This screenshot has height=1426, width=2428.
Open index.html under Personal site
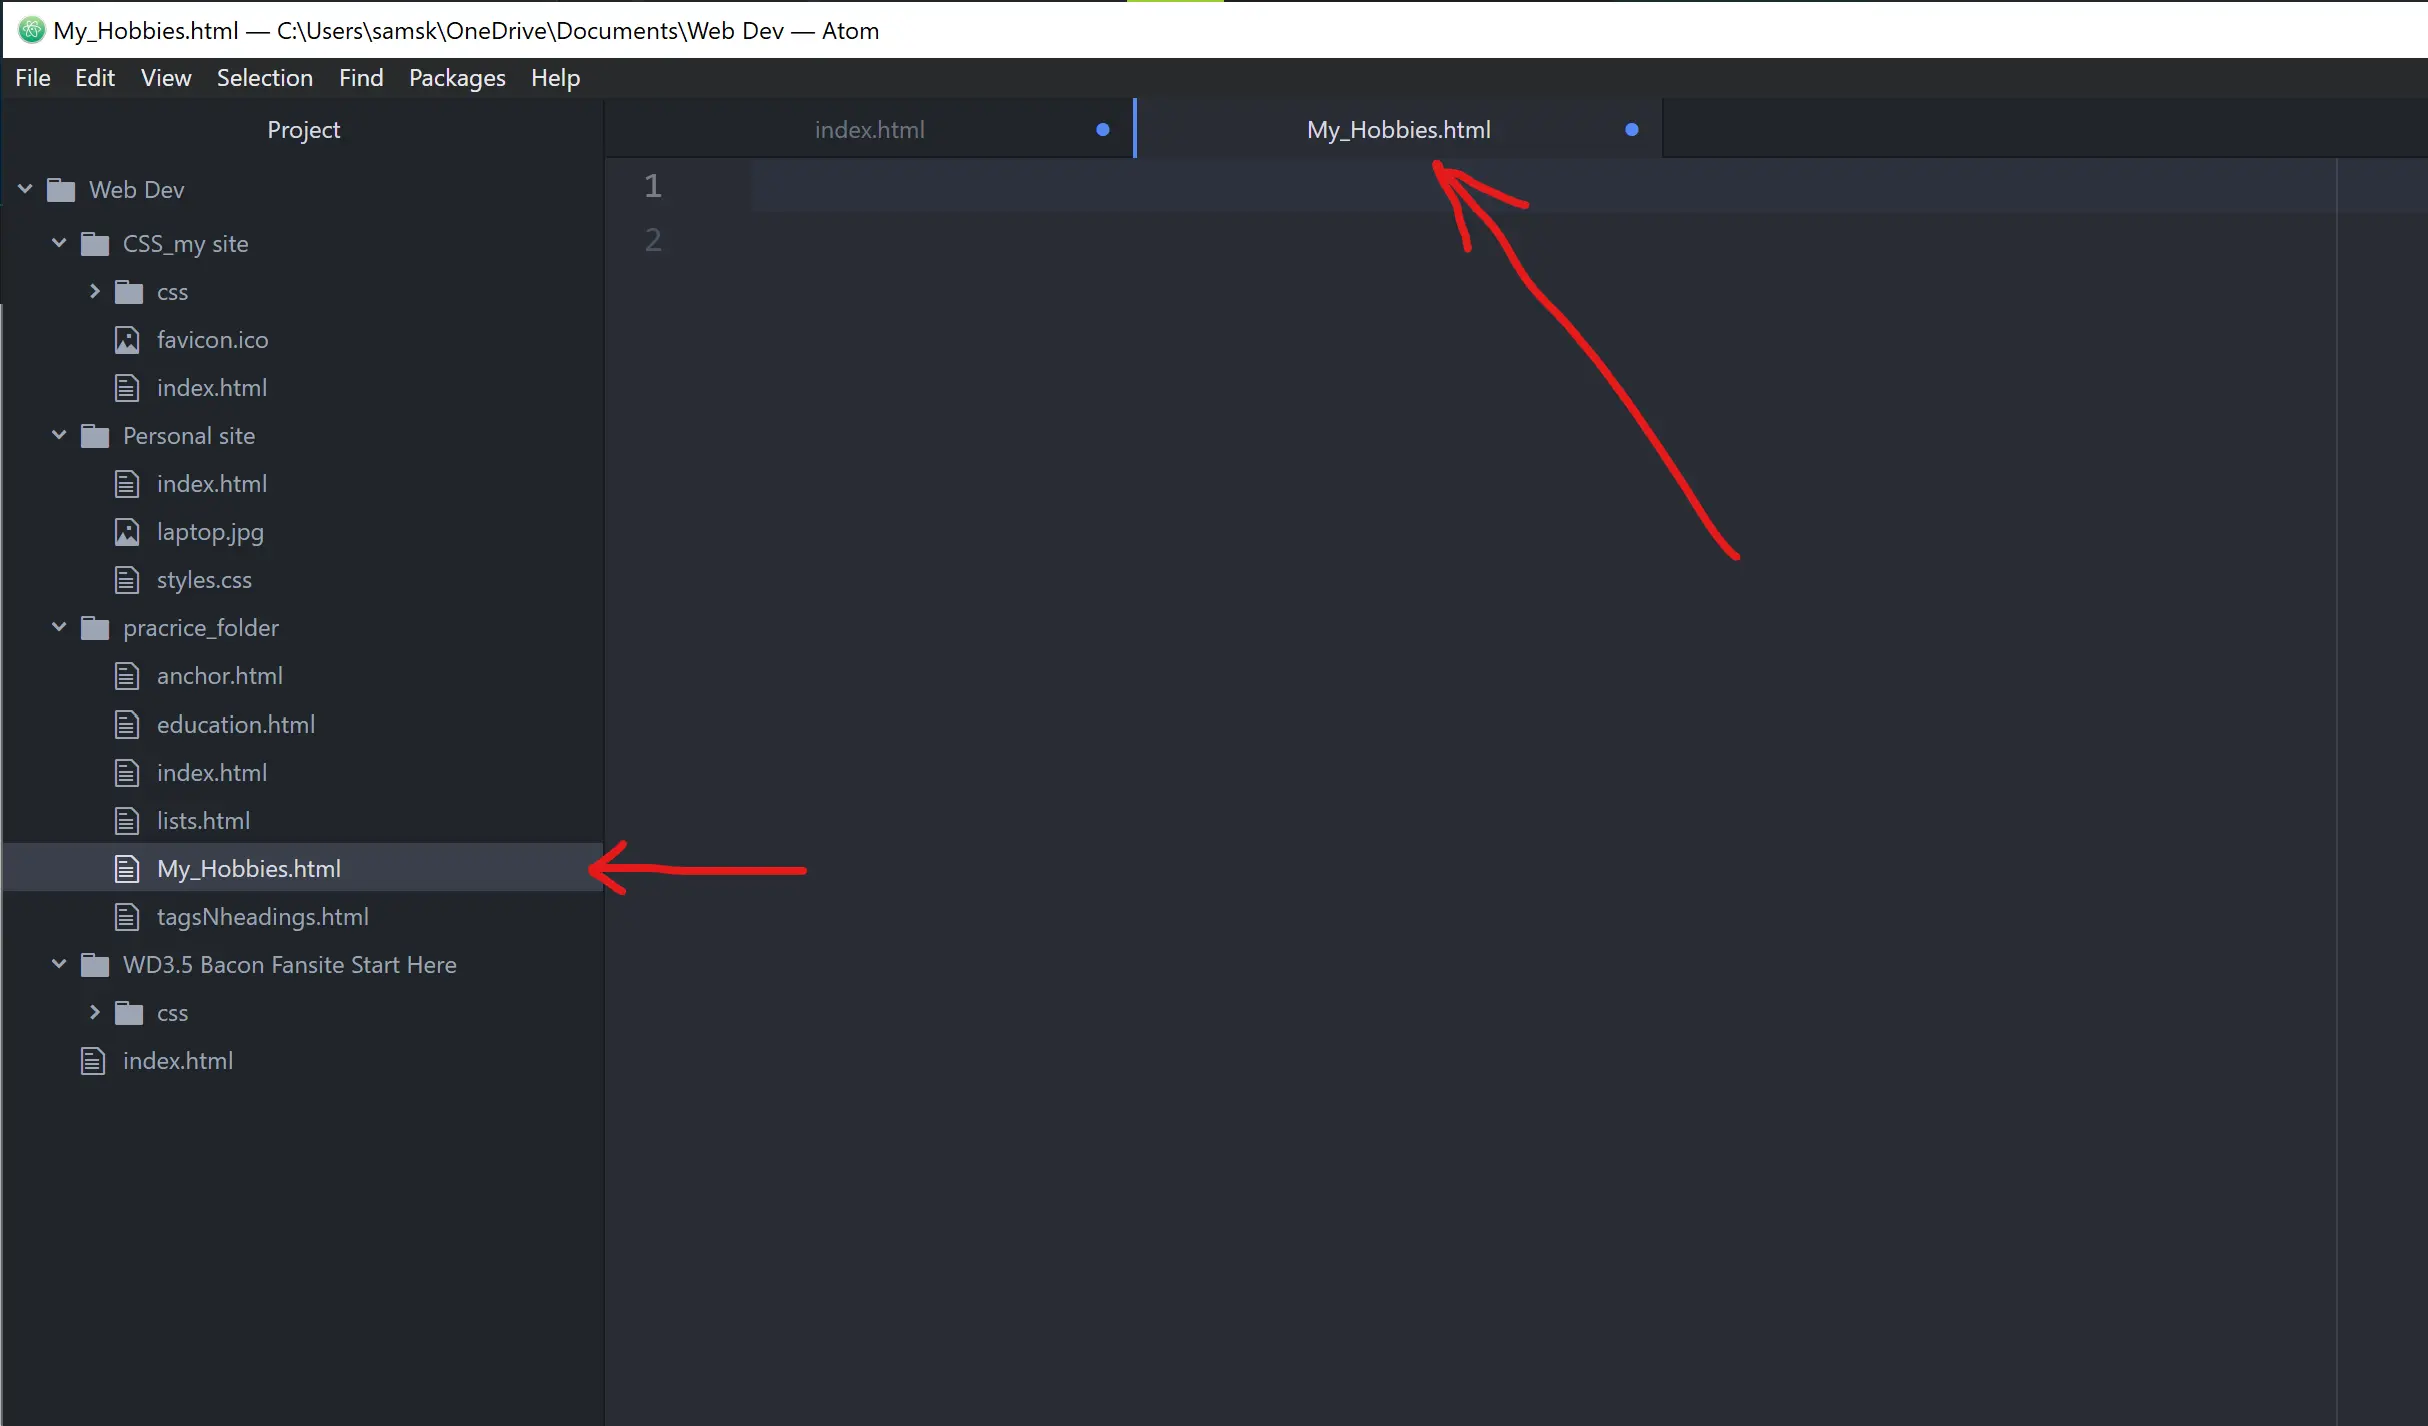click(212, 484)
